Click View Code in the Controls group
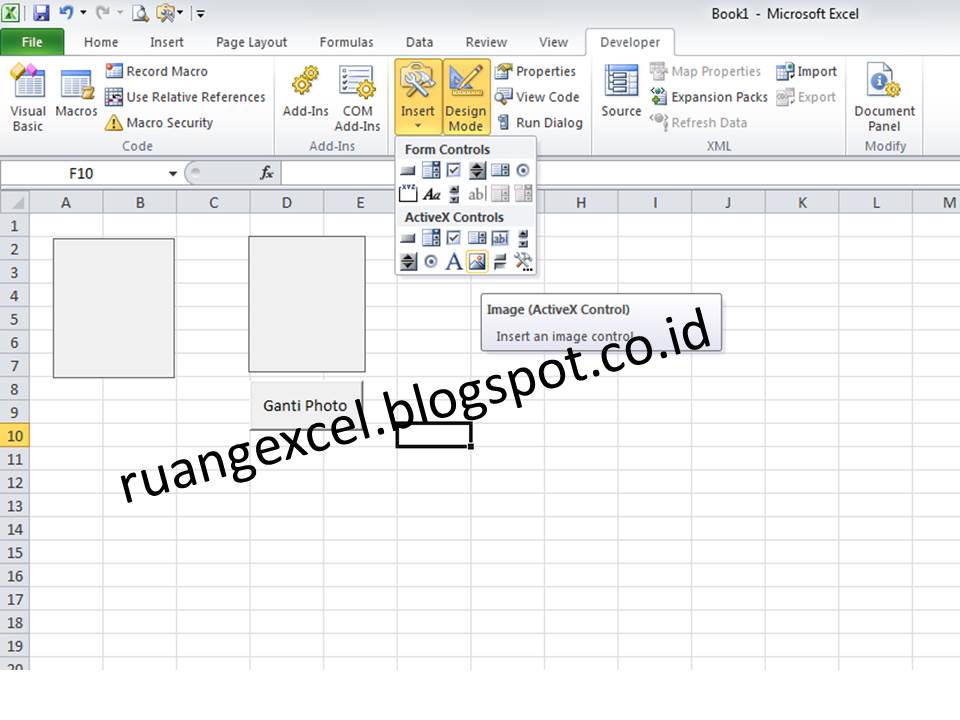The height and width of the screenshot is (720, 960). [x=539, y=97]
